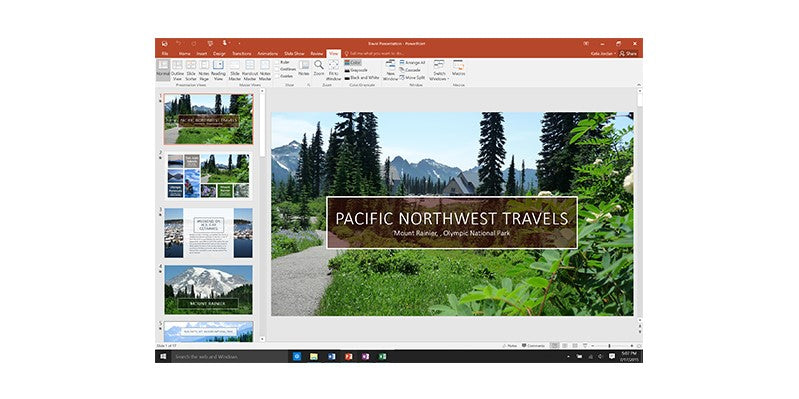Image resolution: width=799 pixels, height=399 pixels.
Task: Switch to the Insert tab
Action: [202, 54]
